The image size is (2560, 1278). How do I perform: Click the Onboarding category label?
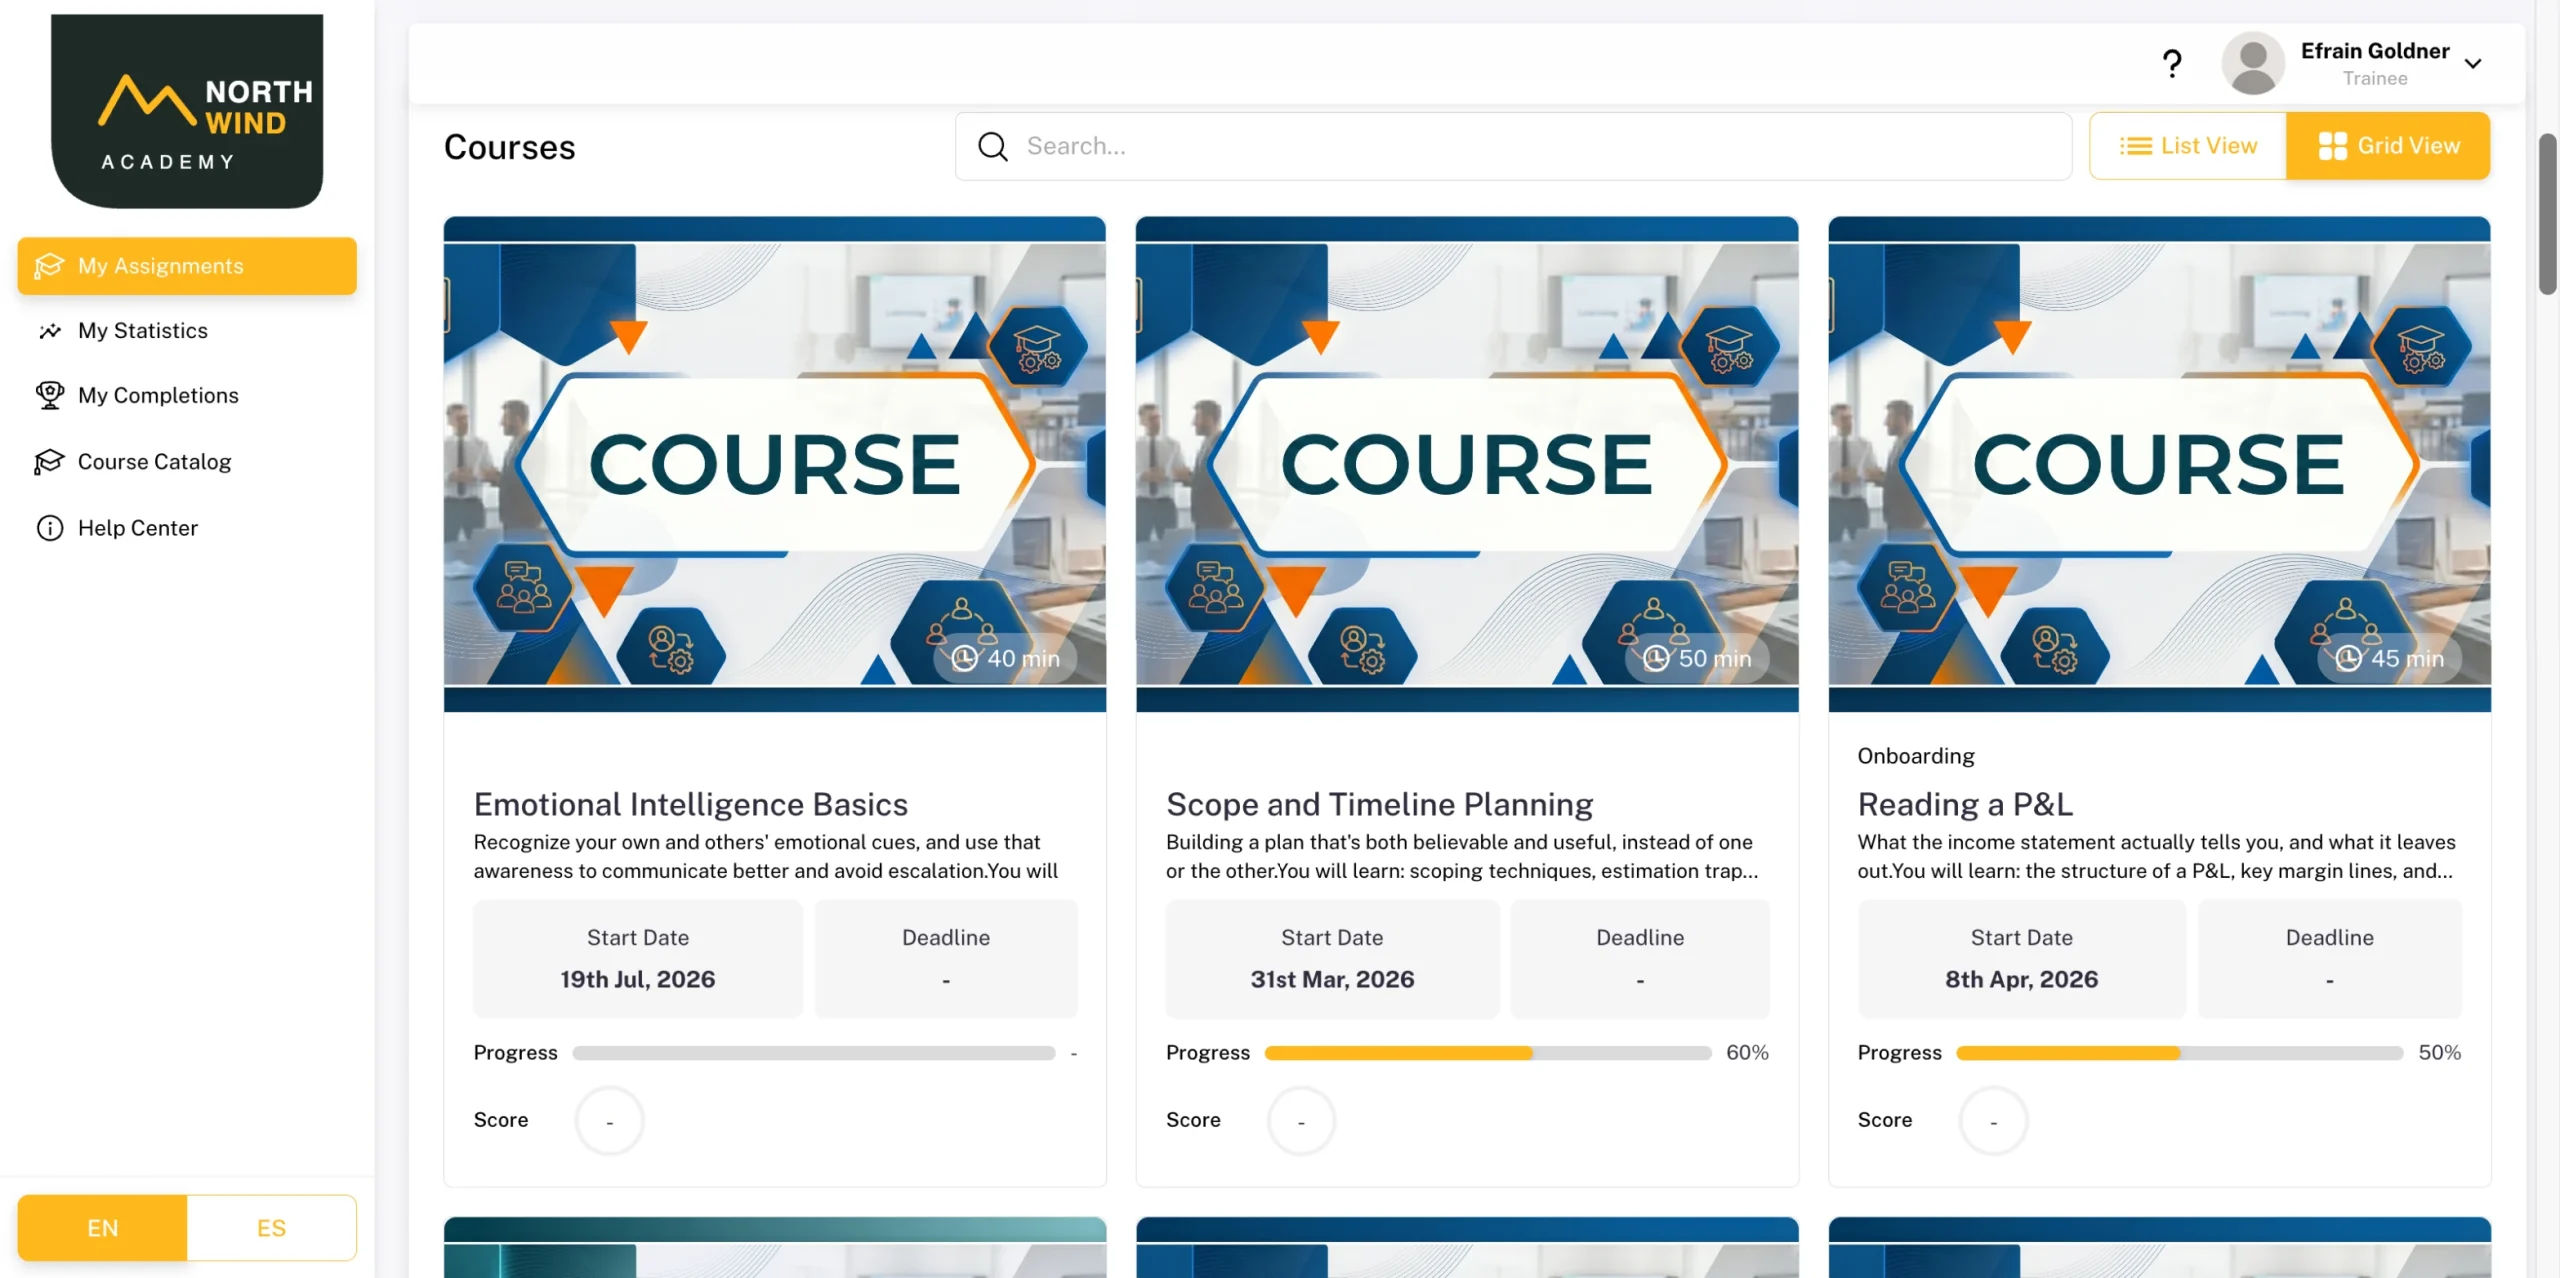(1916, 756)
